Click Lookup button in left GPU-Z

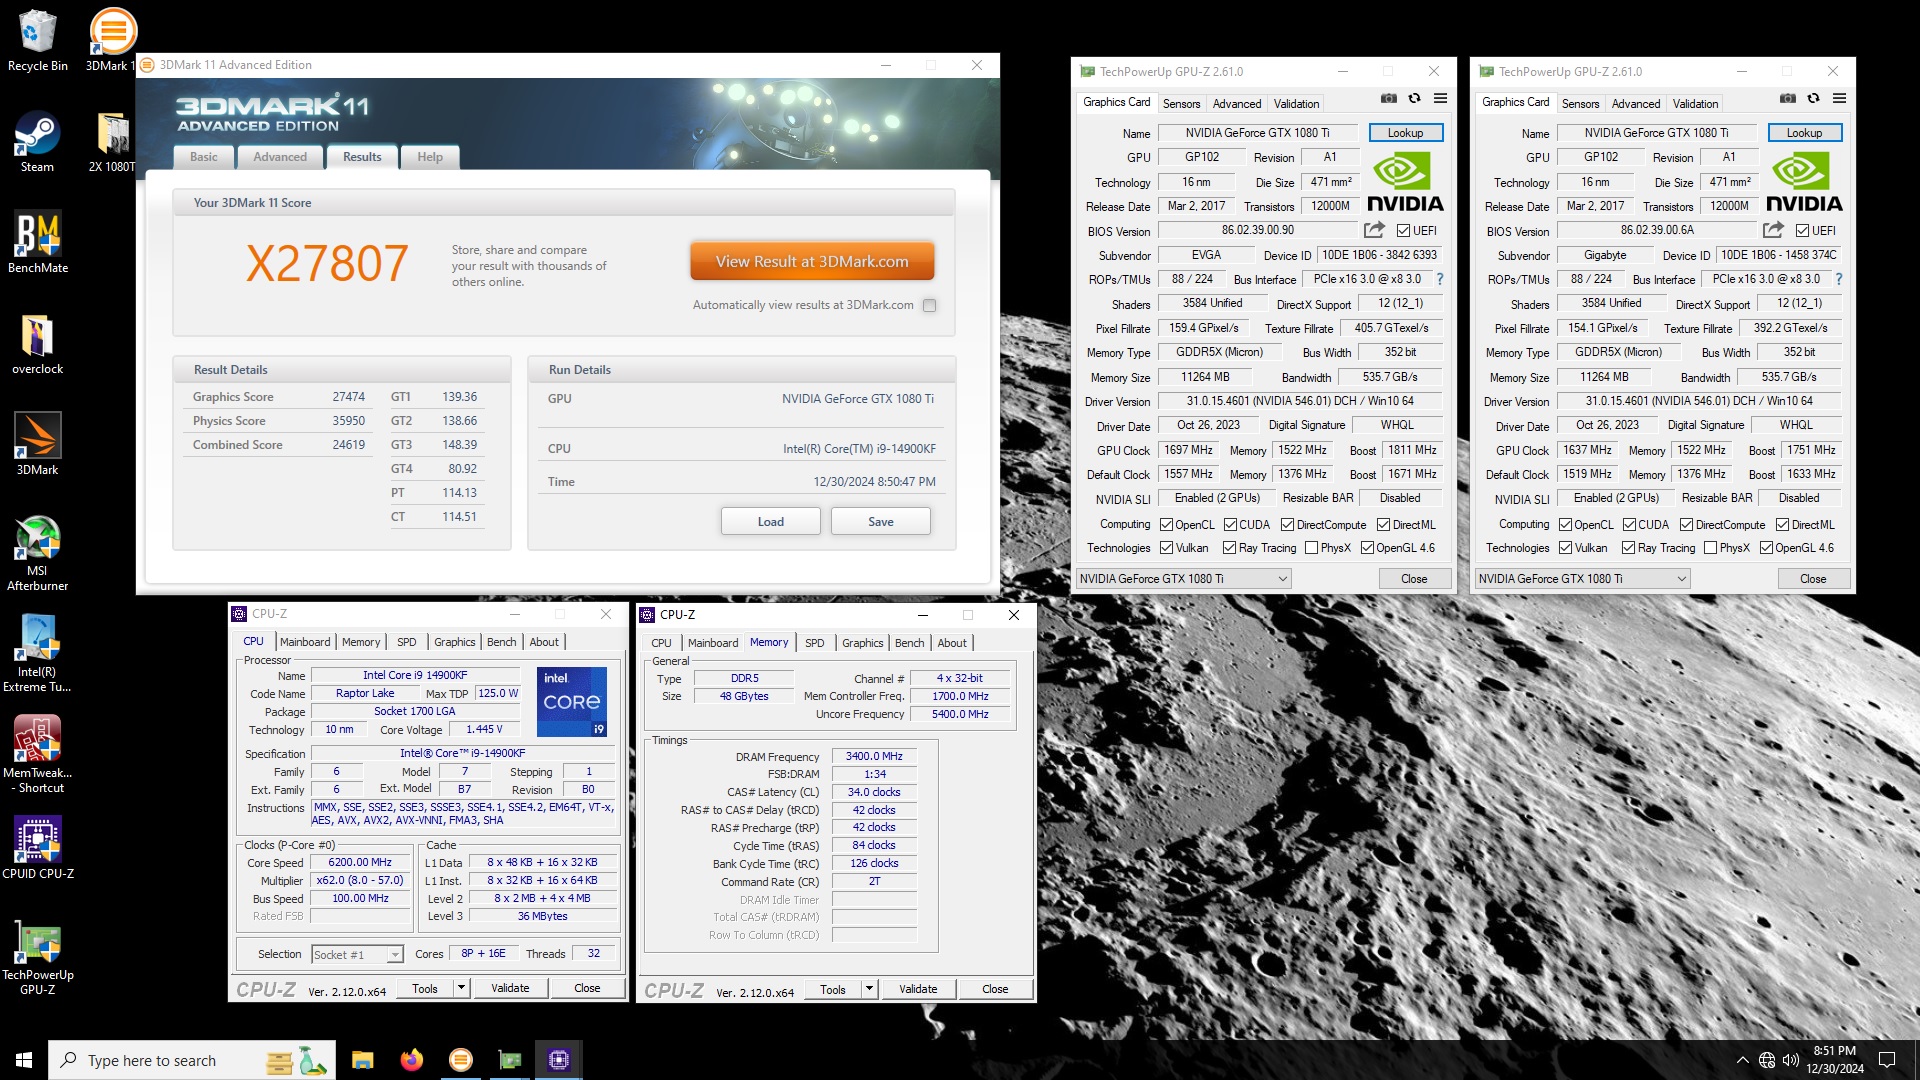pyautogui.click(x=1405, y=133)
